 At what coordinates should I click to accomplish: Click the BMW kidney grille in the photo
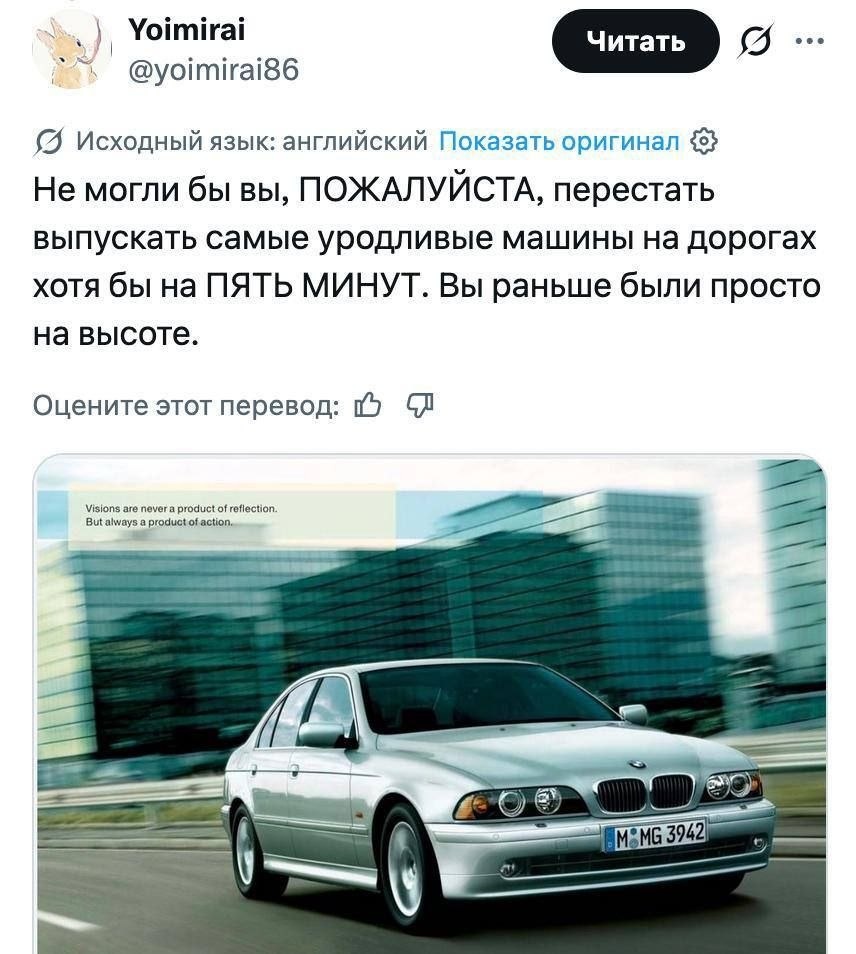tap(645, 792)
